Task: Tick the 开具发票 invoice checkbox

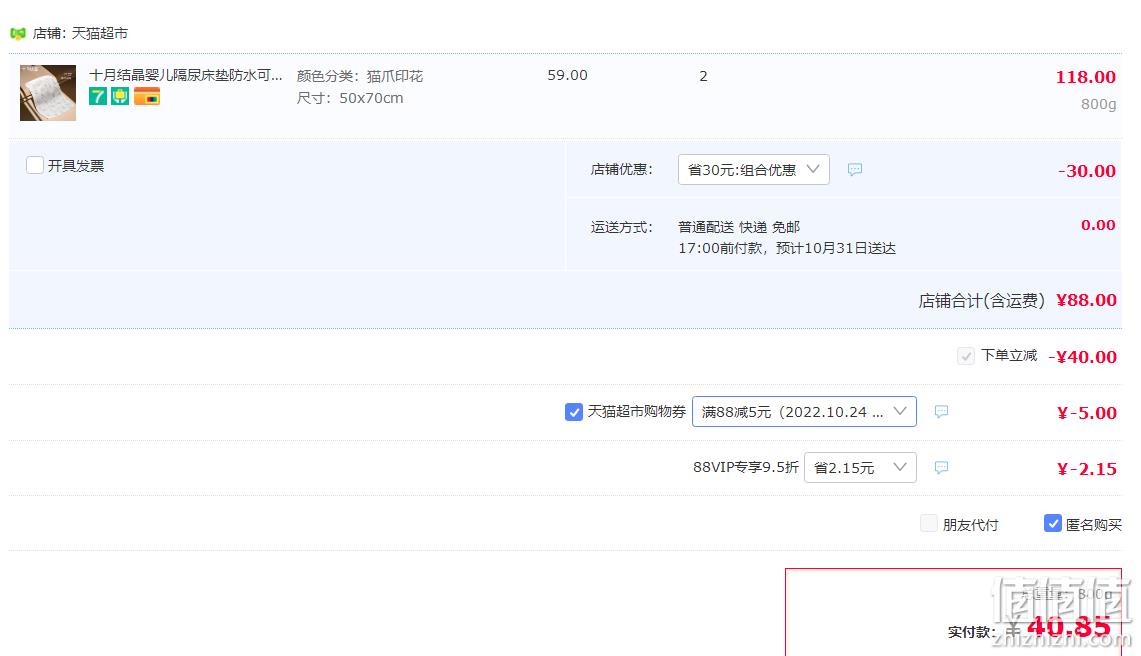Action: pos(35,165)
